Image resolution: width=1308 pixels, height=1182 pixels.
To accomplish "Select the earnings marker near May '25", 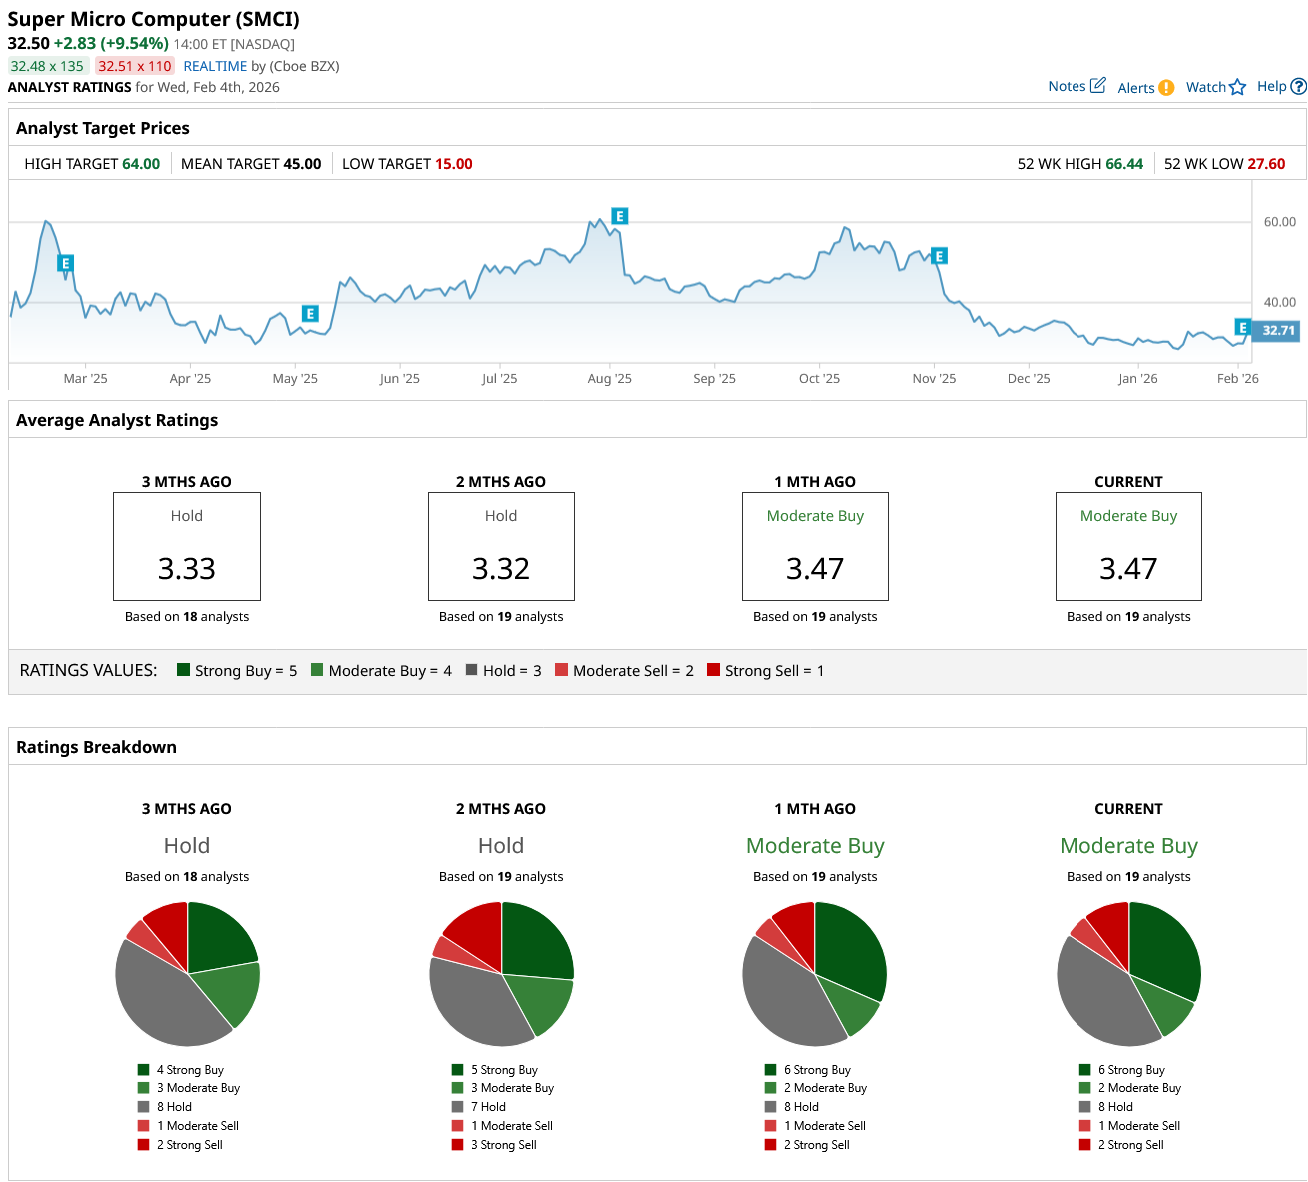I will (x=310, y=314).
